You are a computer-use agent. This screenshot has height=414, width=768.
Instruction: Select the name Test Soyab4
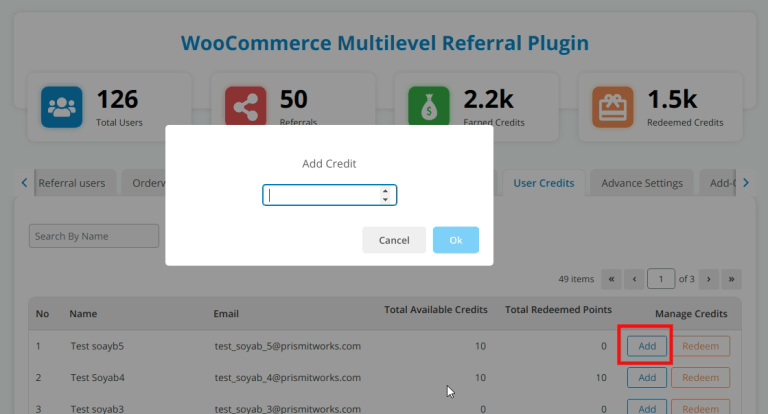pos(97,378)
